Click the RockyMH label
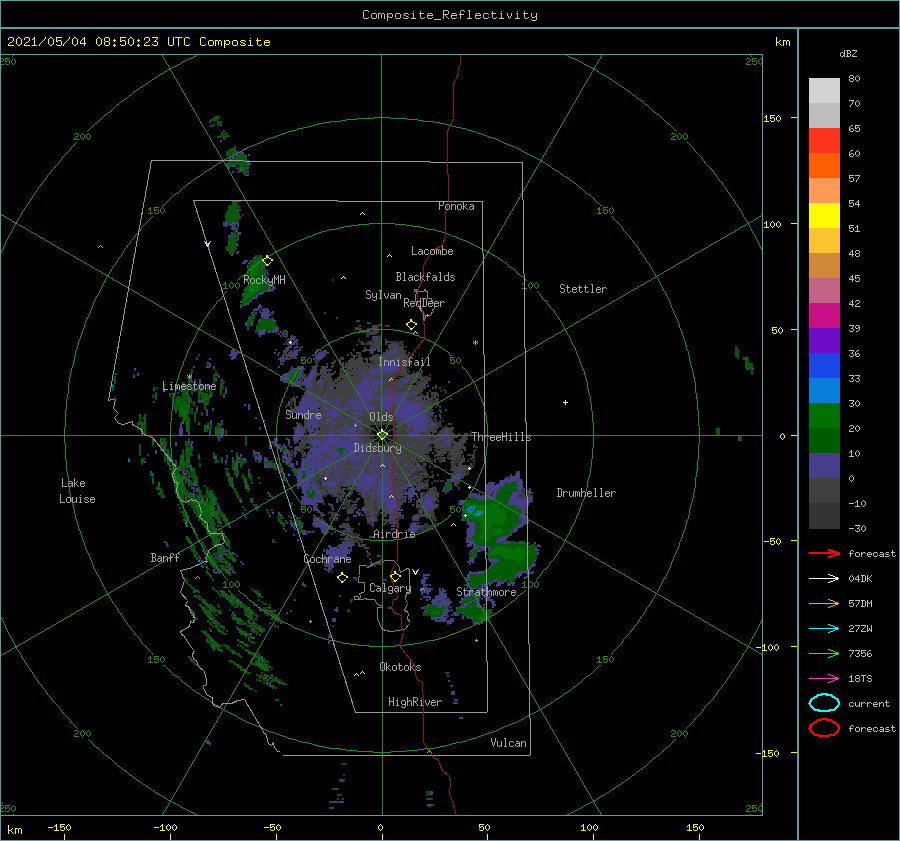Screen dimensions: 900x841 point(264,280)
